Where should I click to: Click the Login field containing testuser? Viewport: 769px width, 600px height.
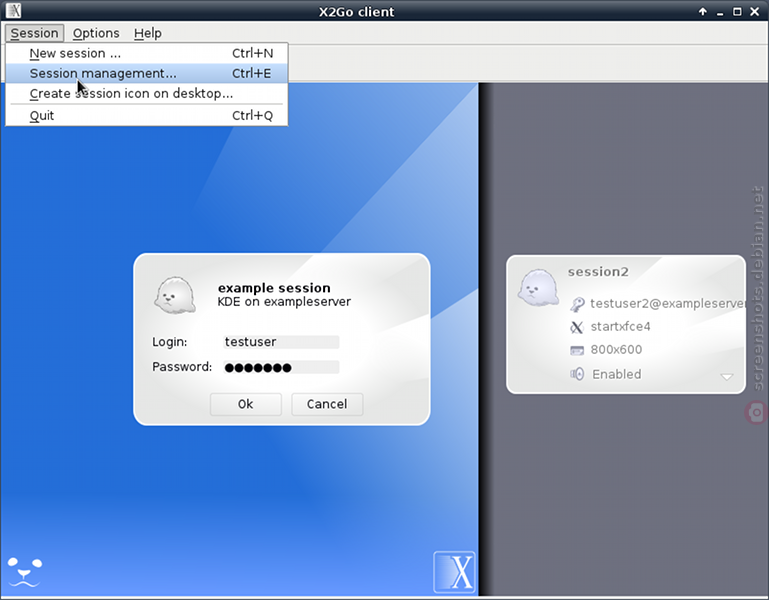(x=281, y=342)
